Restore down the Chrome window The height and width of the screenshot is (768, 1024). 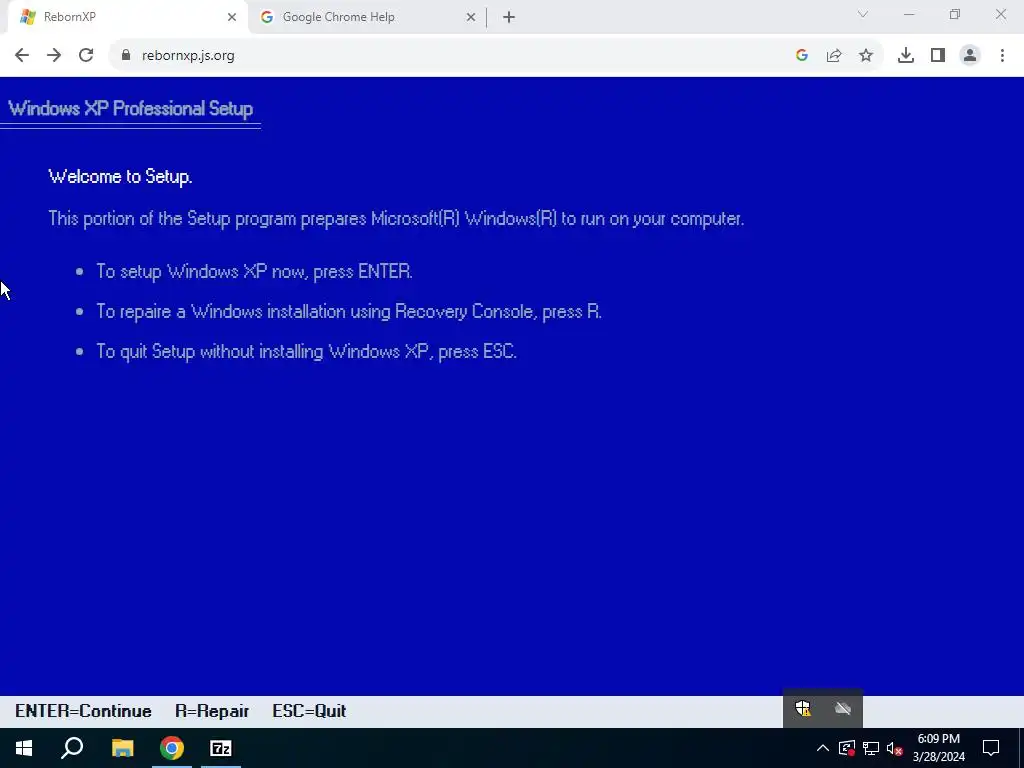955,14
